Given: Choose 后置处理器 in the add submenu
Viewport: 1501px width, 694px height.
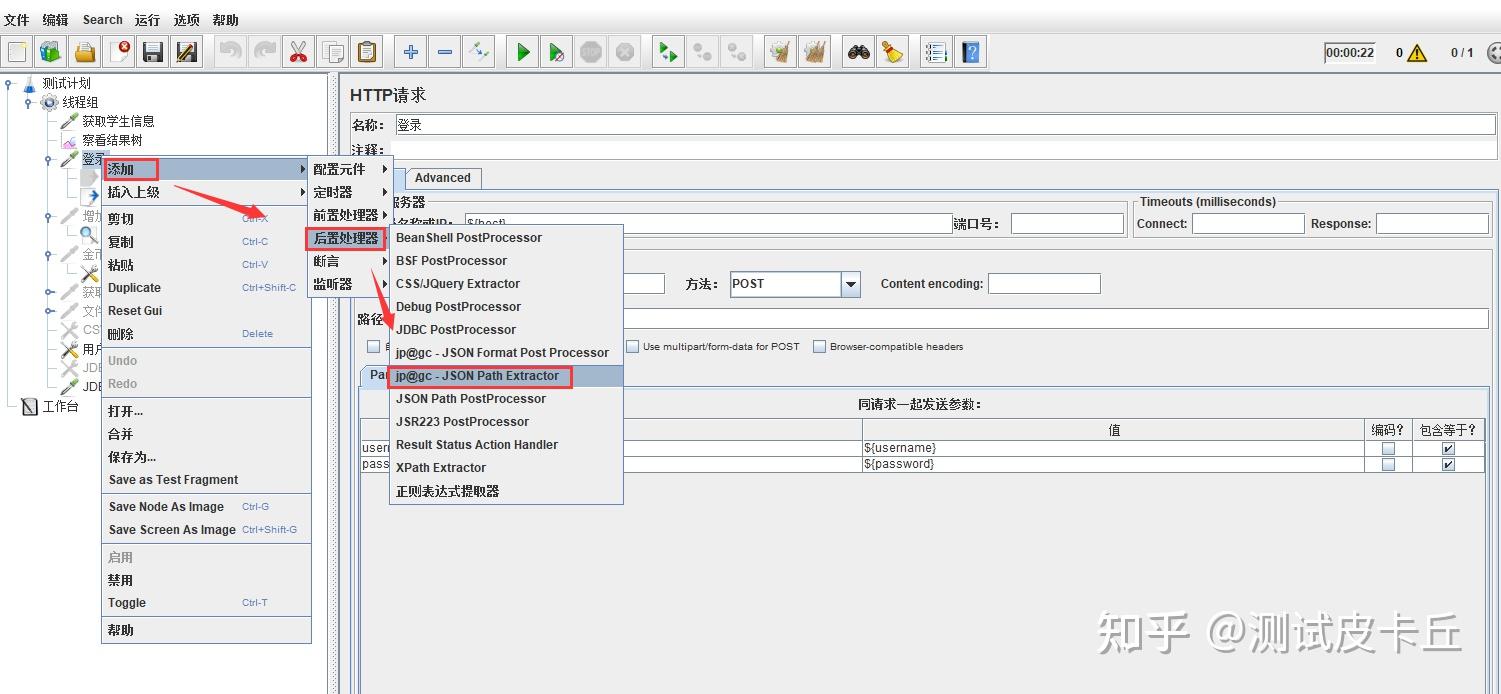Looking at the screenshot, I should coord(348,238).
